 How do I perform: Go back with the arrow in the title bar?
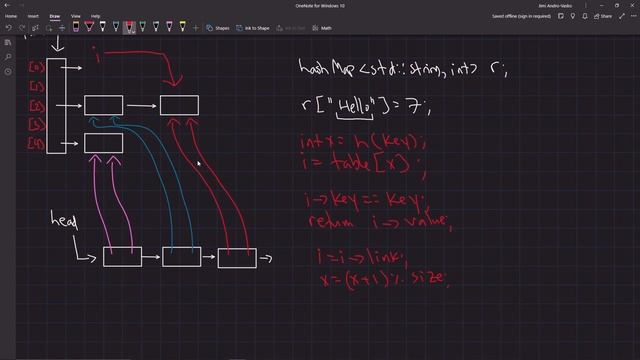click(7, 5)
